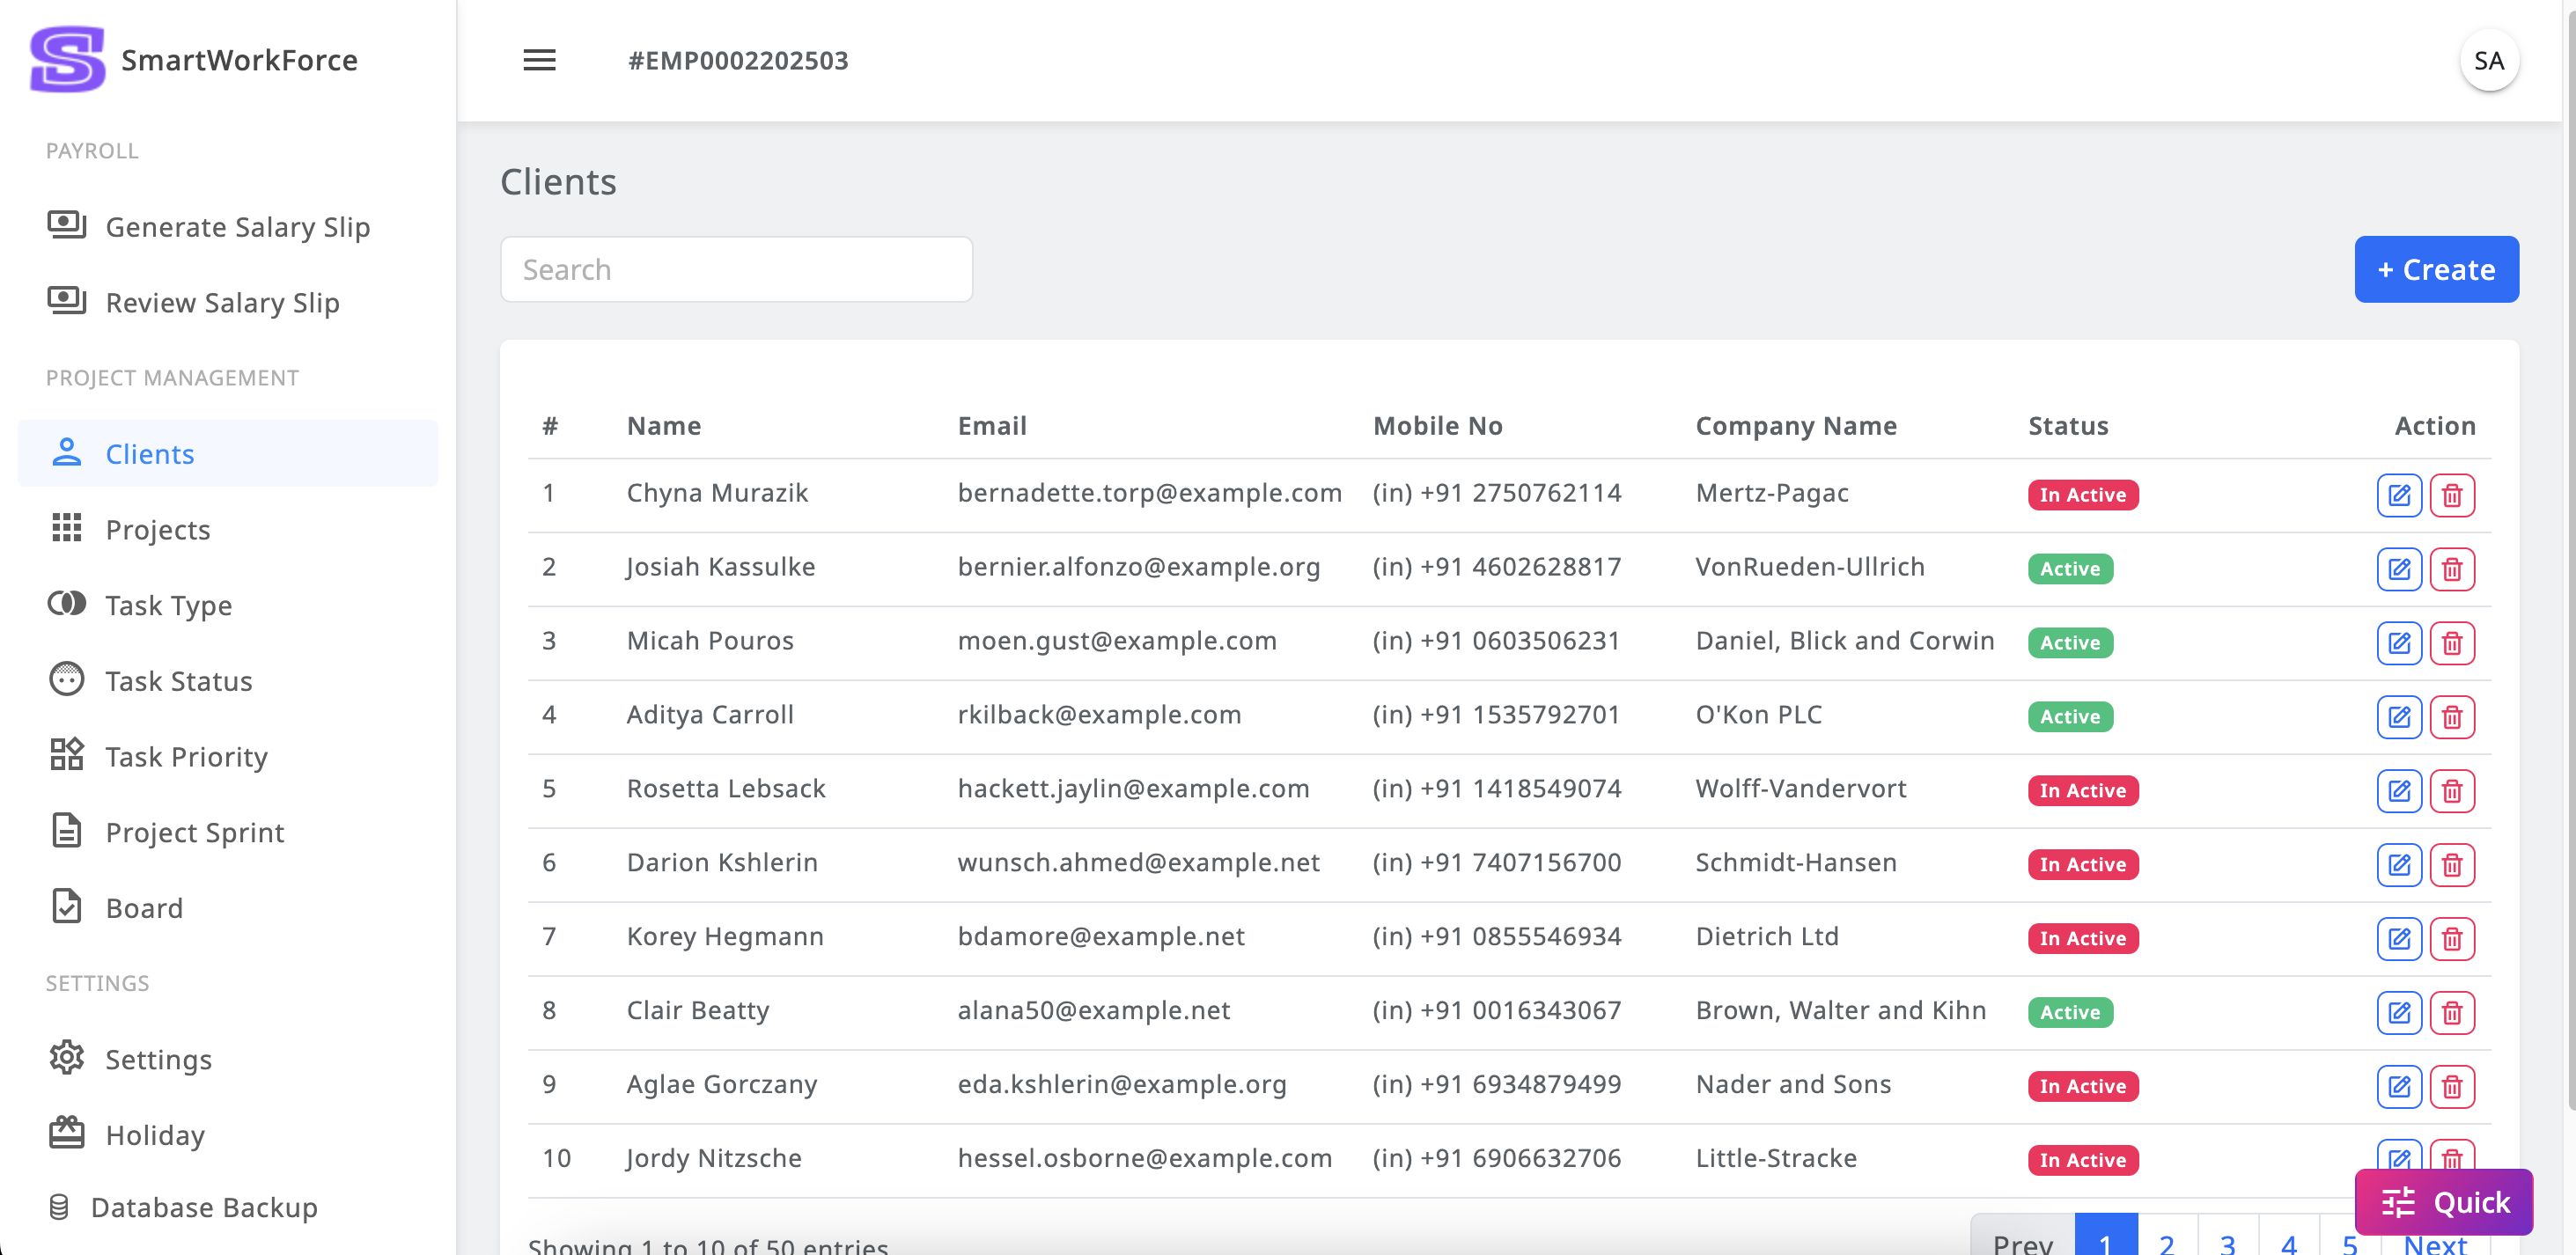Click edit icon for Aditya Carroll row
Screen dimensions: 2576x1255
point(2398,717)
